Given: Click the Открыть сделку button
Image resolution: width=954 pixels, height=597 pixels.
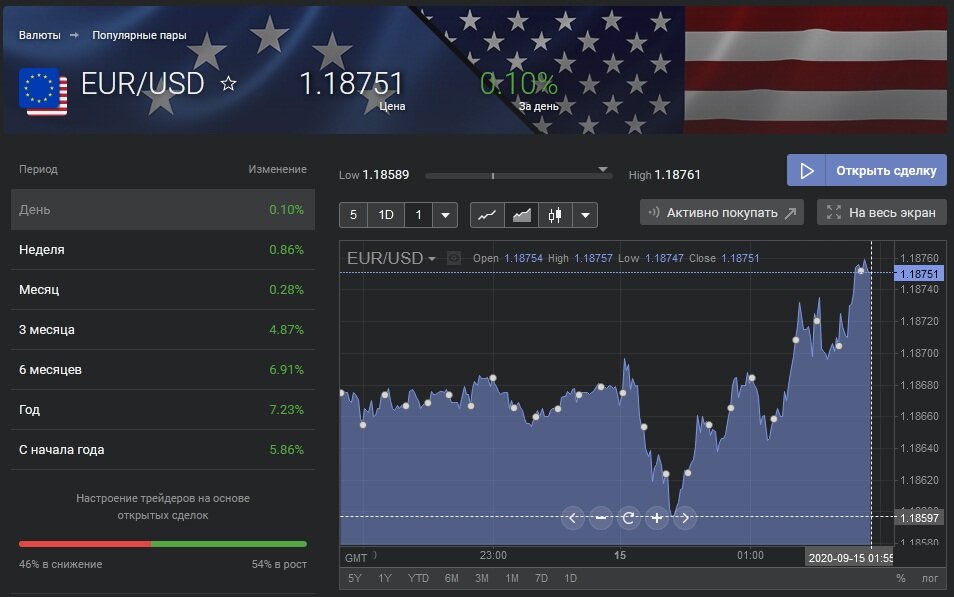Looking at the screenshot, I should click(x=866, y=170).
